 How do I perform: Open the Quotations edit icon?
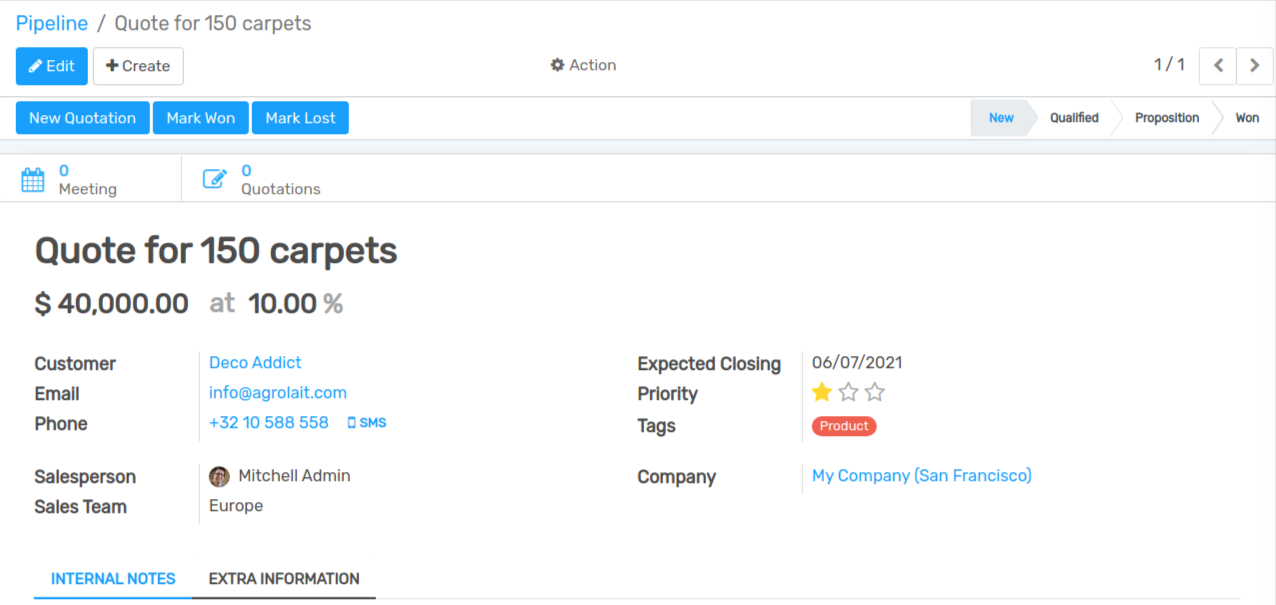pyautogui.click(x=215, y=180)
